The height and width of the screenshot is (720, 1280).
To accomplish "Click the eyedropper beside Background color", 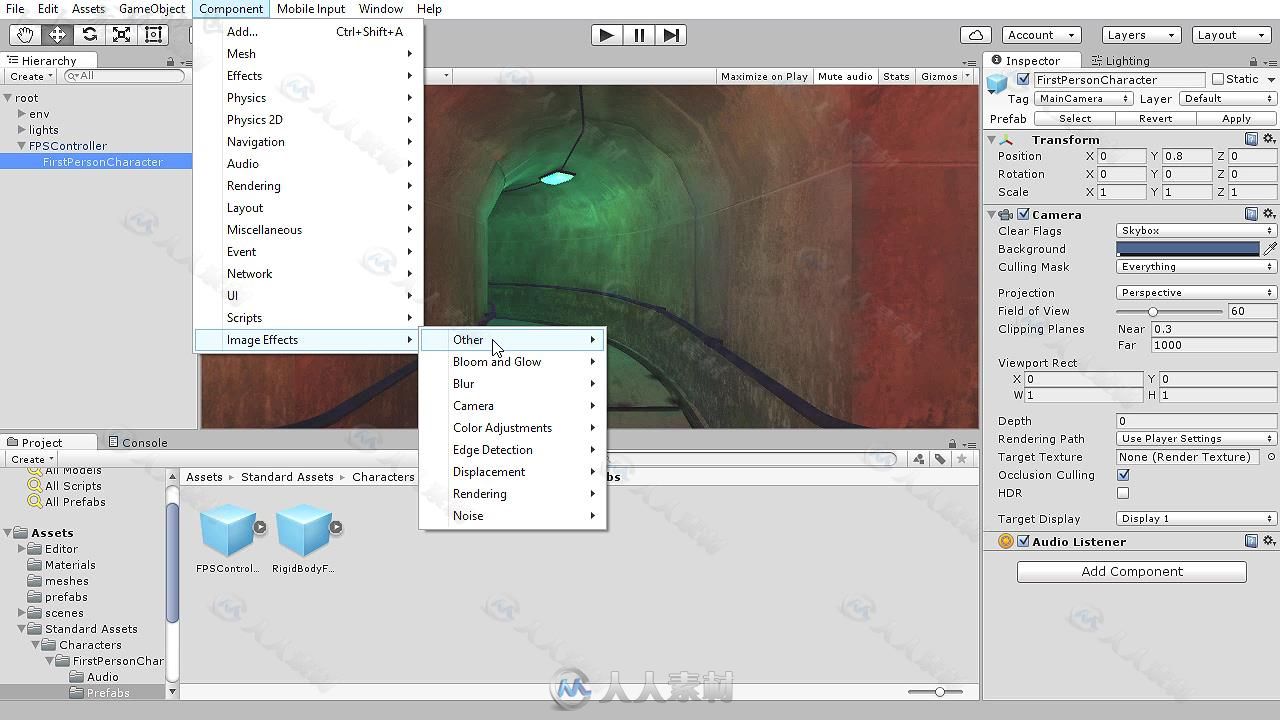I will point(1269,249).
